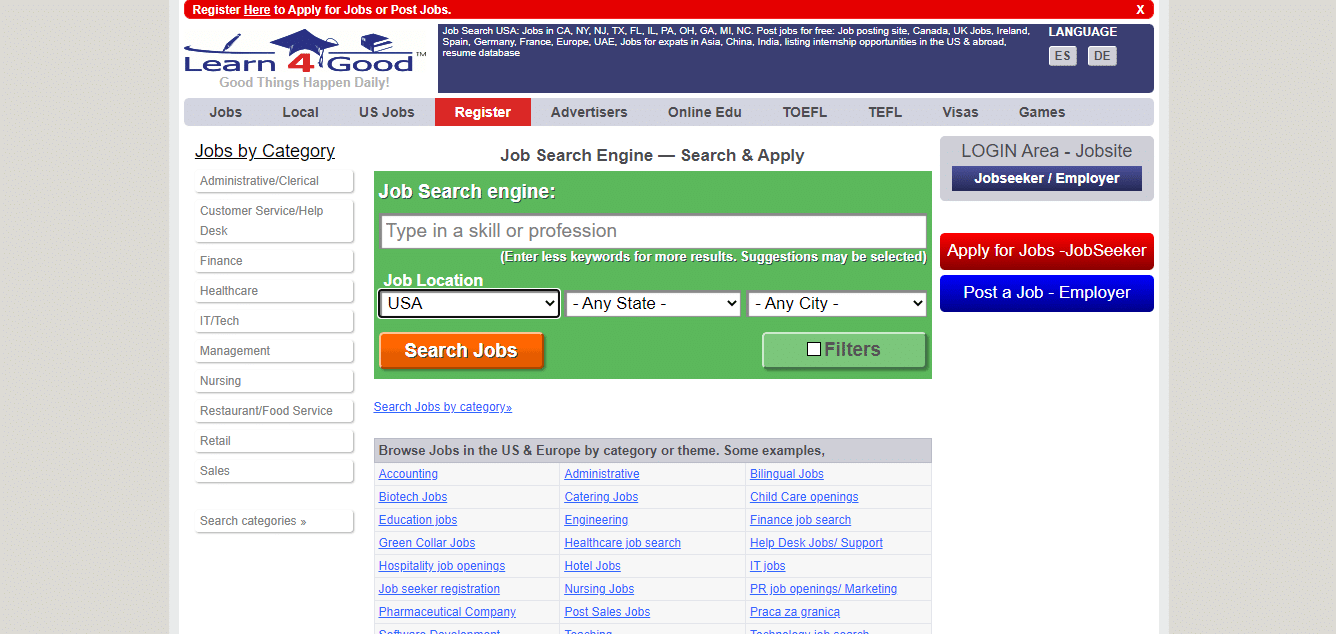Select the Finance sidebar category
The height and width of the screenshot is (634, 1336).
pyautogui.click(x=275, y=261)
